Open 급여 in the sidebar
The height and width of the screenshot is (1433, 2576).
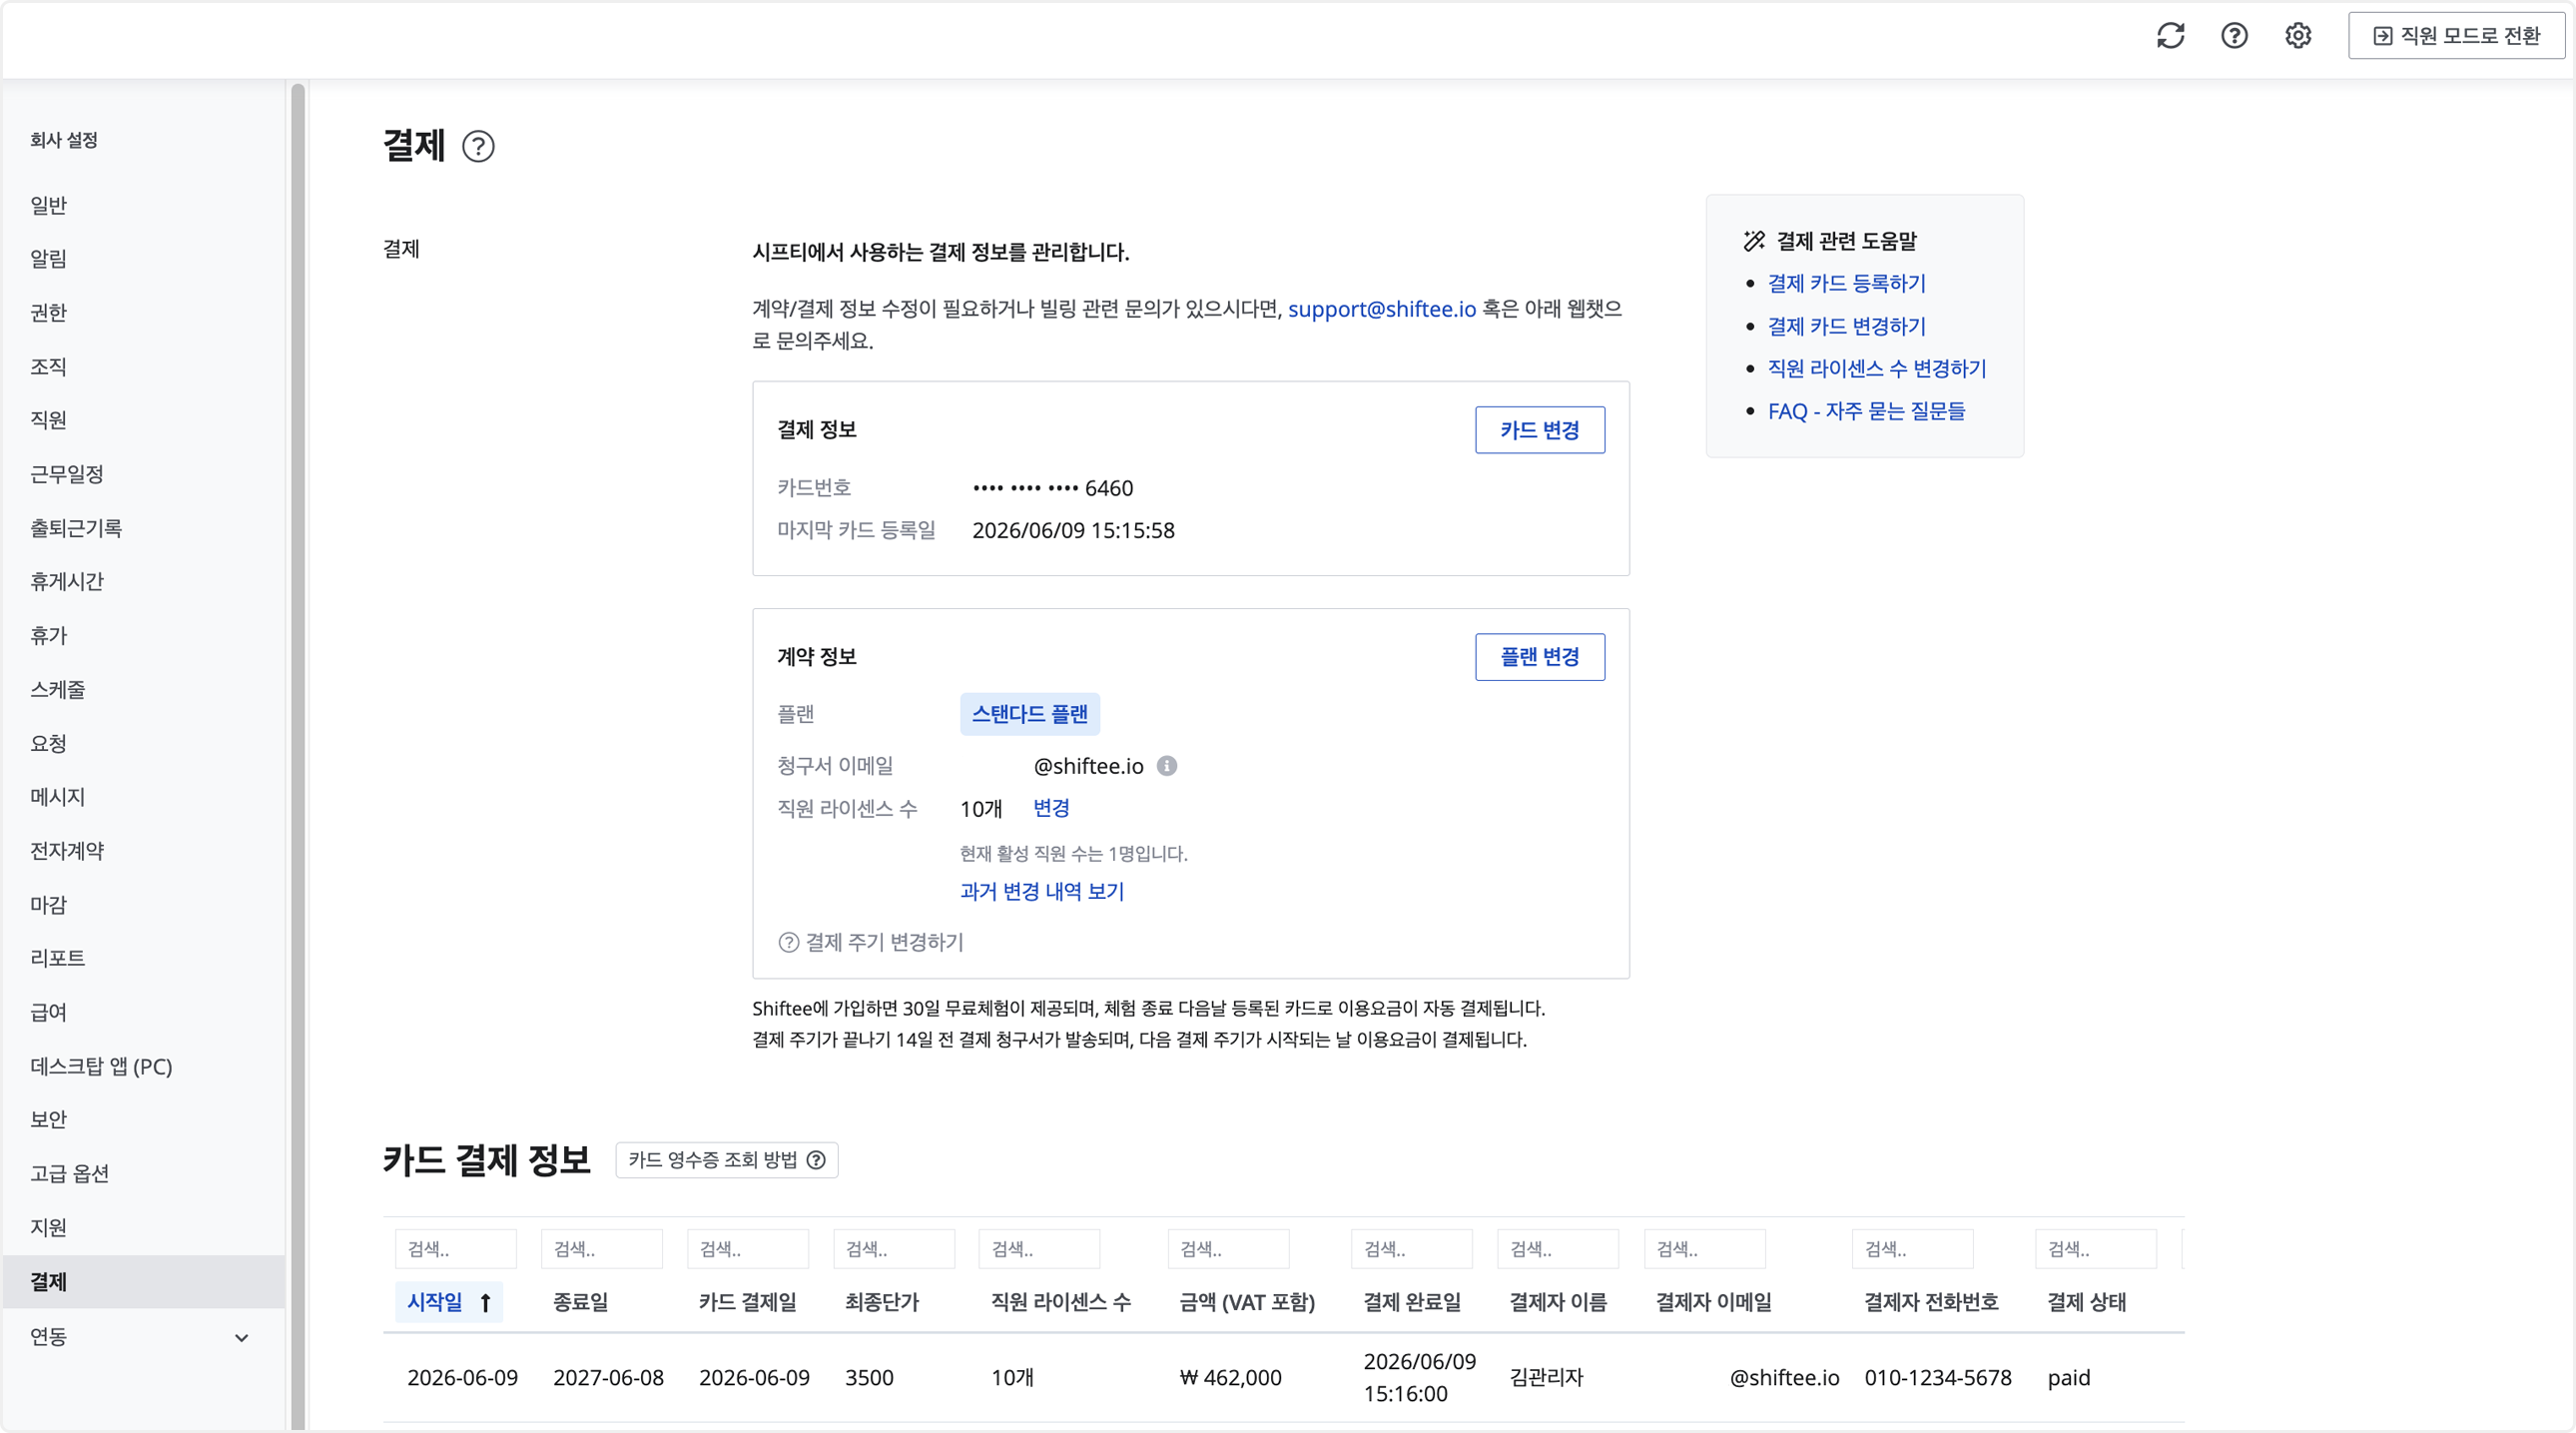tap(49, 1012)
